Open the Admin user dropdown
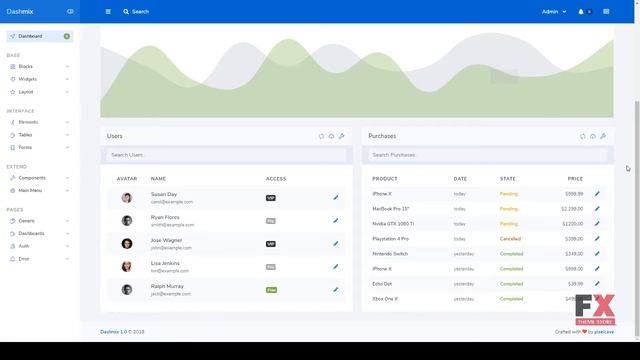 [554, 11]
